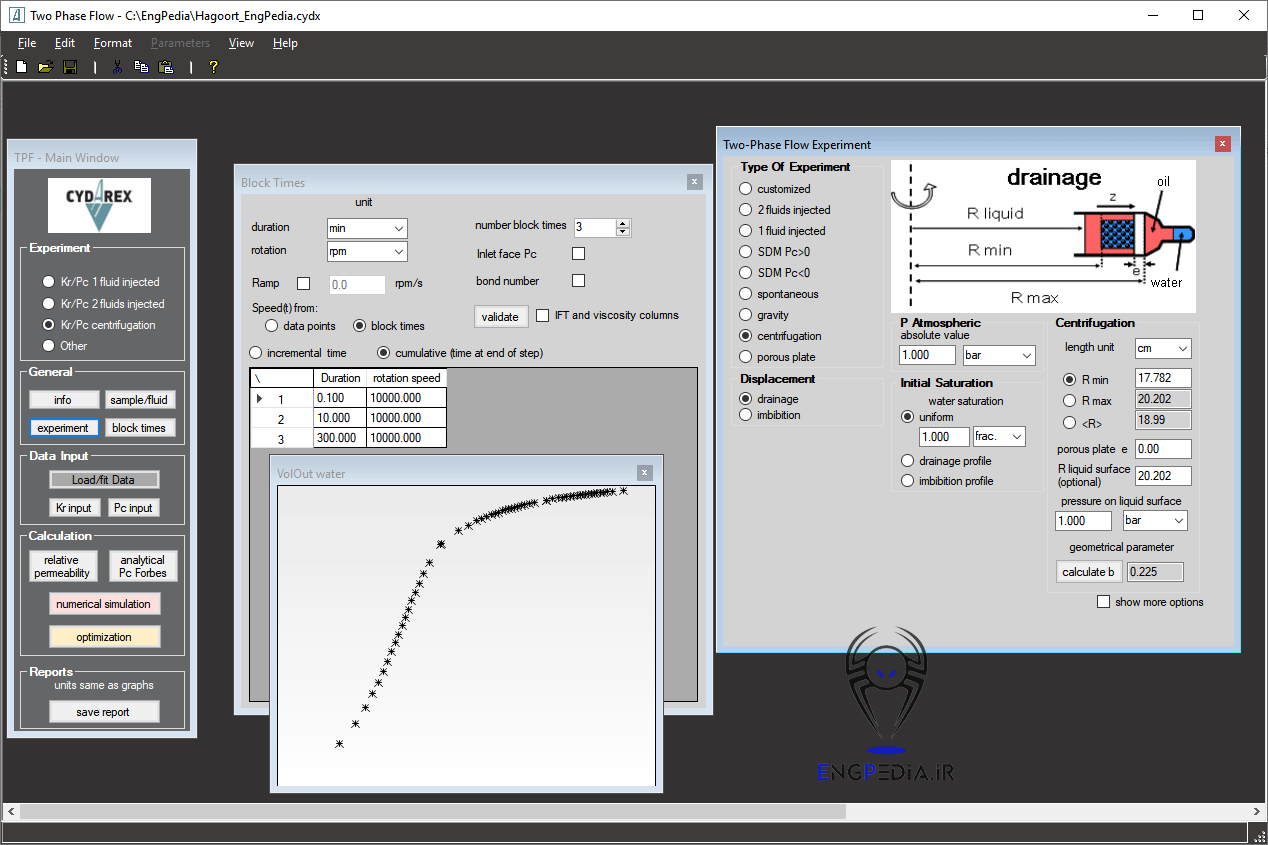Image resolution: width=1268 pixels, height=845 pixels.
Task: Click the Copy toolbar icon
Action: (141, 67)
